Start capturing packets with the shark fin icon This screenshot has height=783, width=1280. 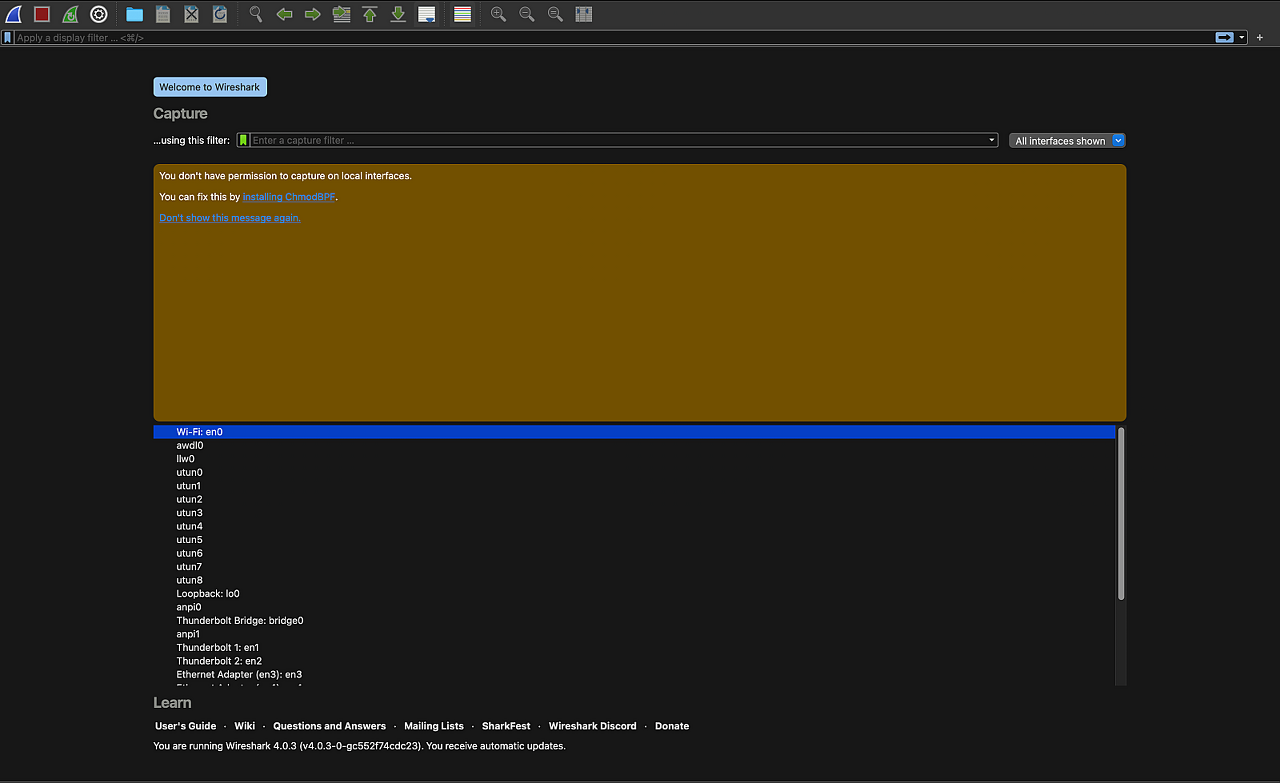point(14,14)
